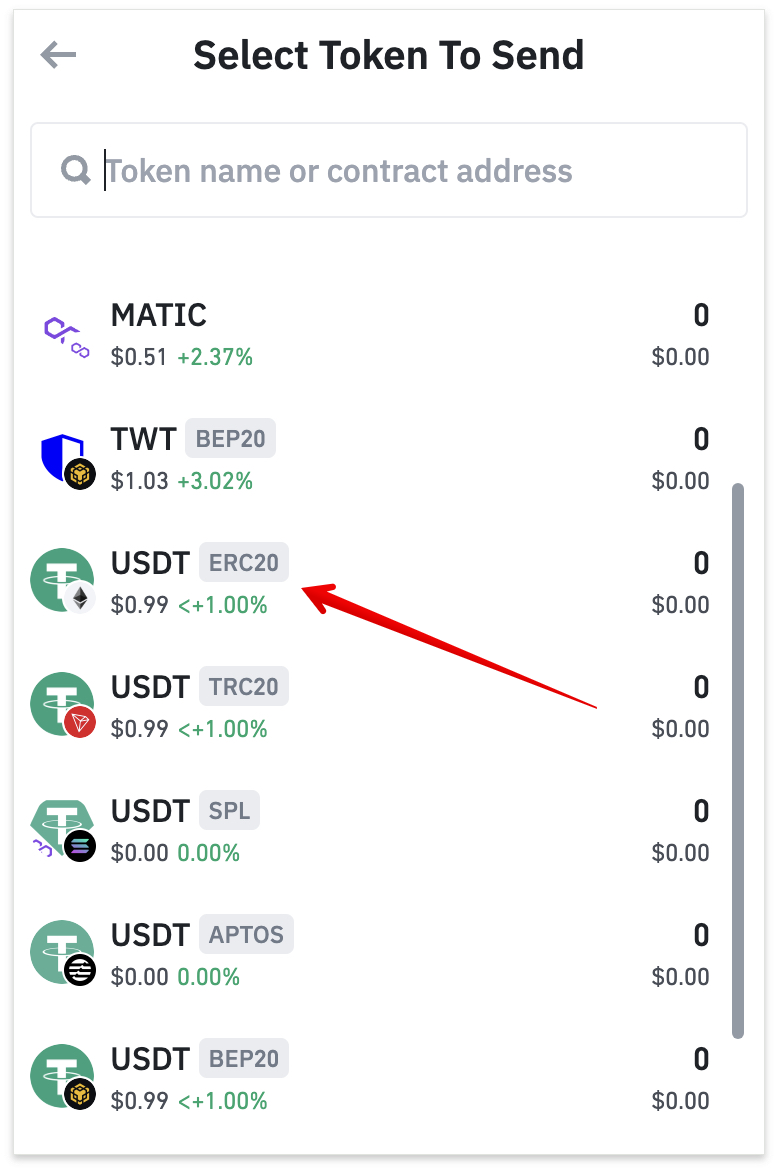Choose the MATIC token name

click(x=158, y=315)
